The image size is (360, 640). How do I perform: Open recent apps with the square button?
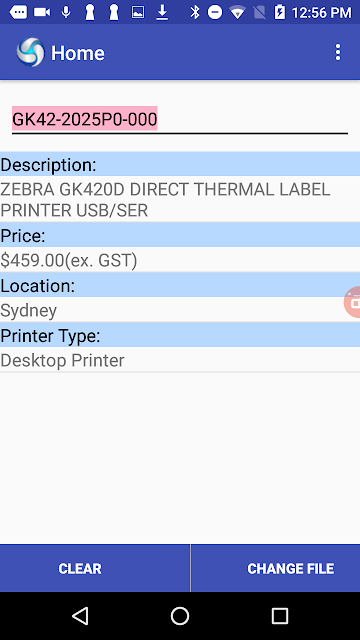click(280, 616)
